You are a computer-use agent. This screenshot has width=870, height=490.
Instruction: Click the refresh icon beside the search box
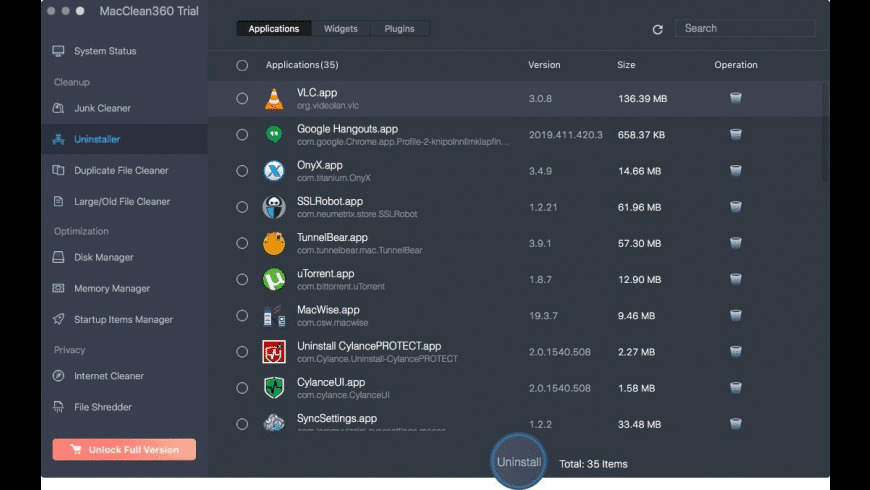[x=657, y=29]
